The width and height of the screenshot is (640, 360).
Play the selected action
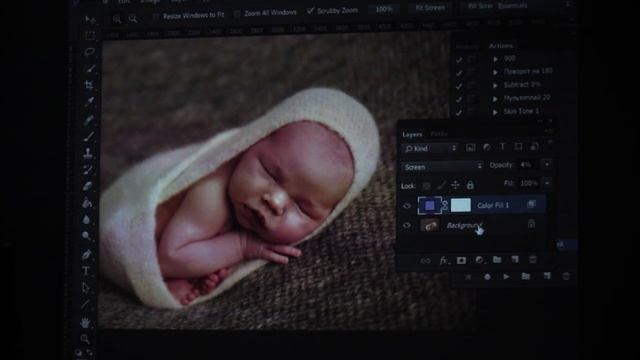click(507, 276)
